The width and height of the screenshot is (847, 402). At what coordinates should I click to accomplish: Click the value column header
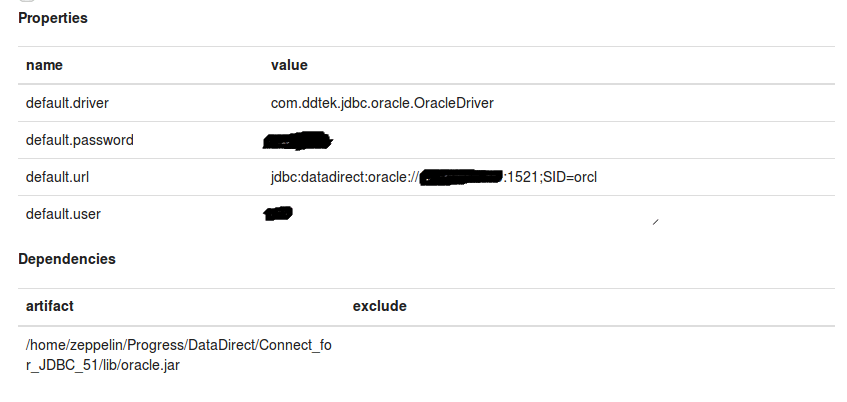coord(289,65)
